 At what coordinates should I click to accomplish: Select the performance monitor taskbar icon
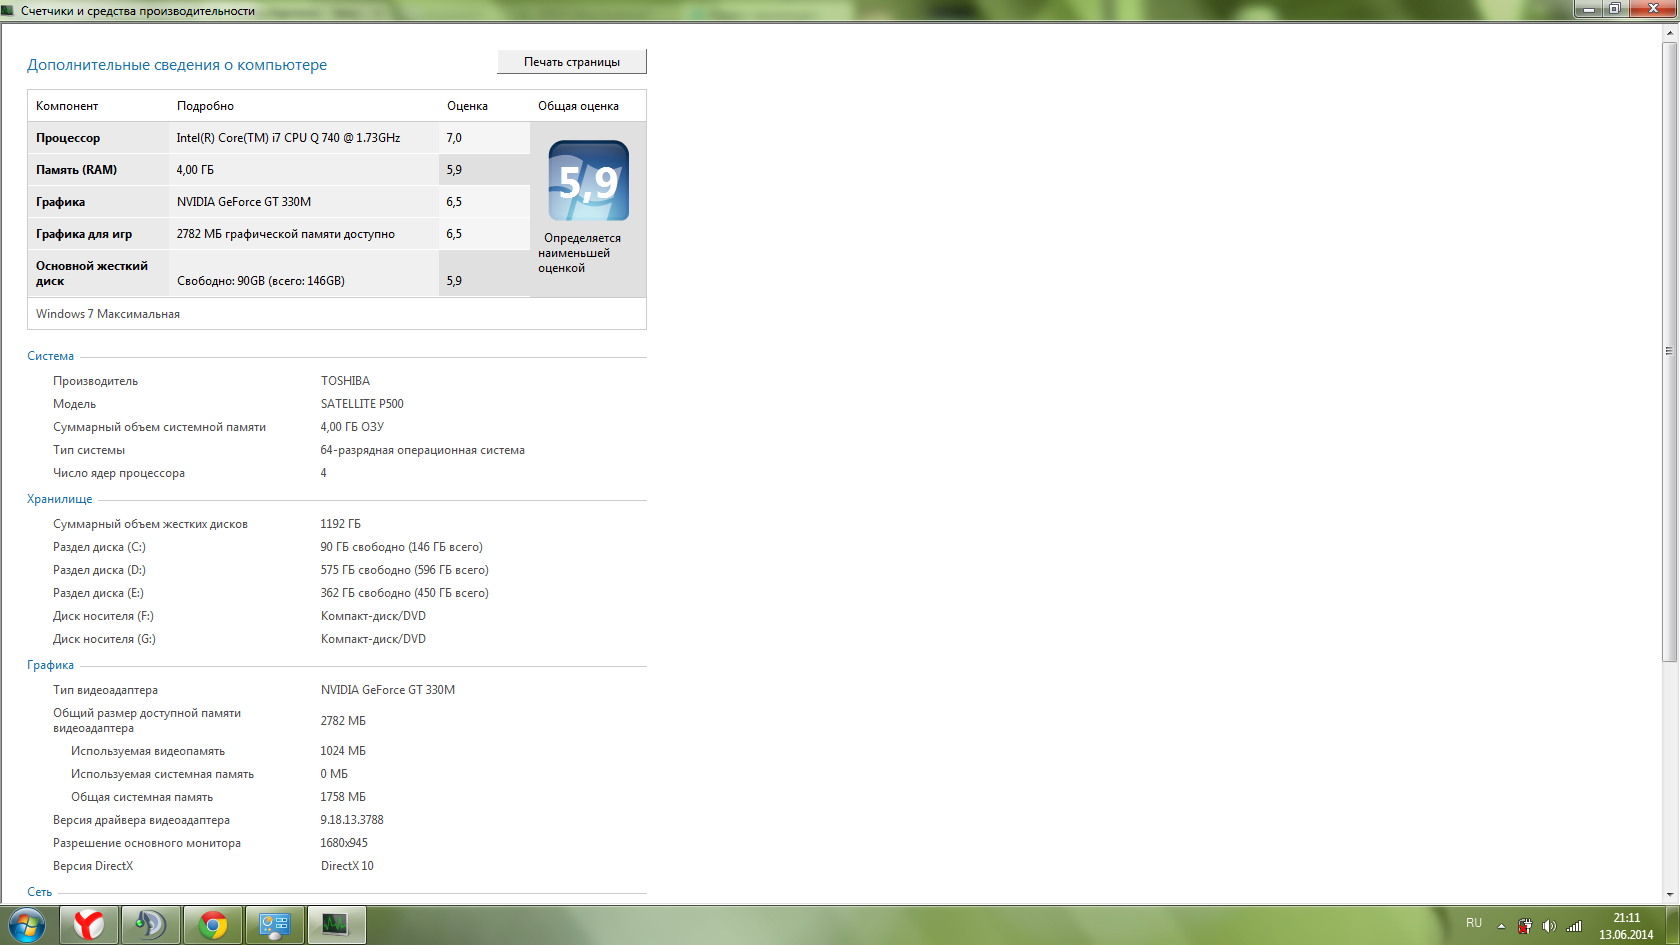(336, 925)
